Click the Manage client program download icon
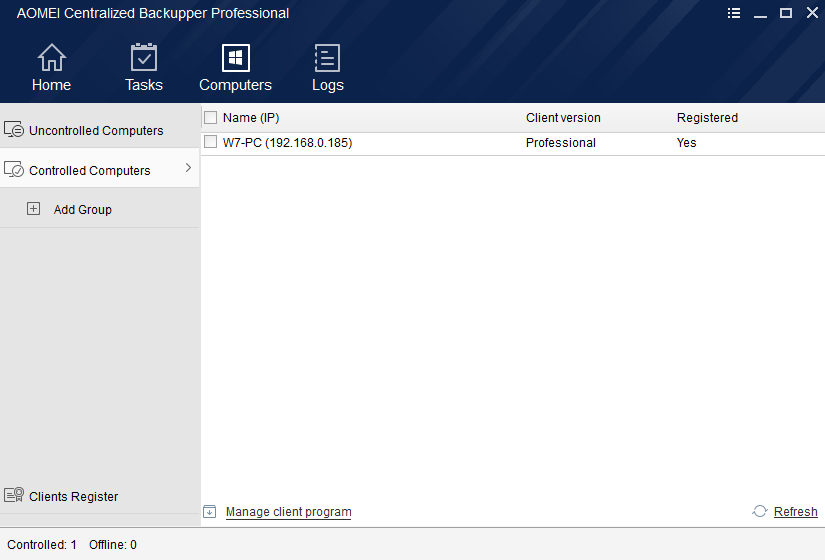The width and height of the screenshot is (825, 560). 209,512
